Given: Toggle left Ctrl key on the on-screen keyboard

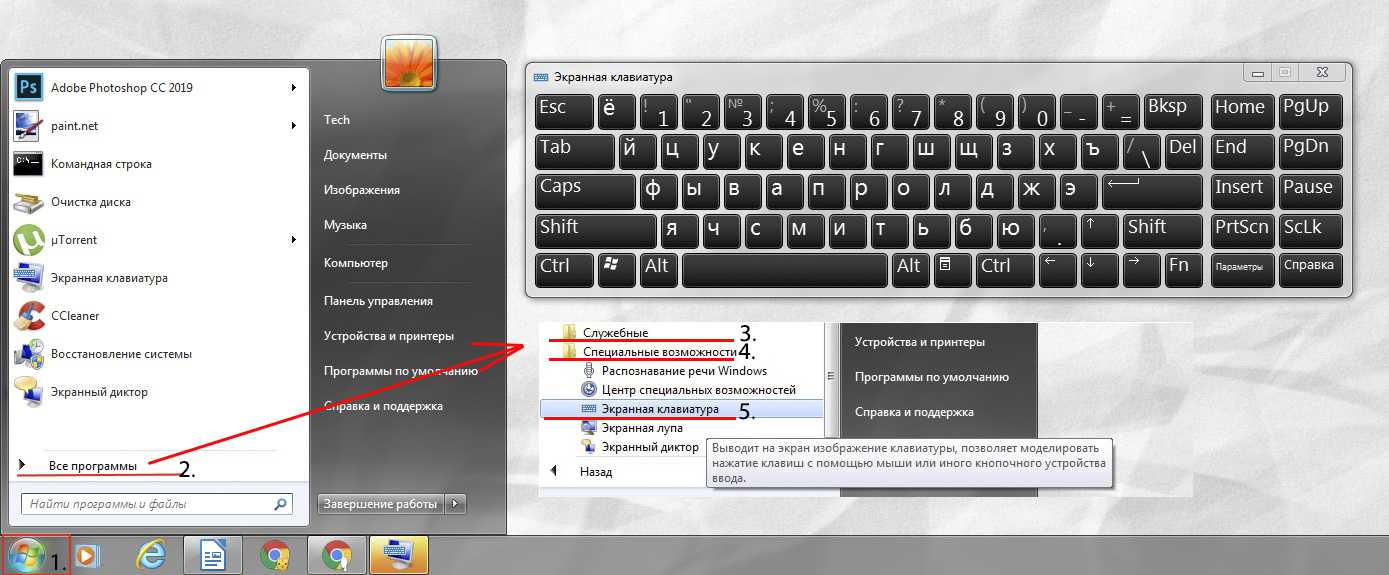Looking at the screenshot, I should tap(564, 271).
